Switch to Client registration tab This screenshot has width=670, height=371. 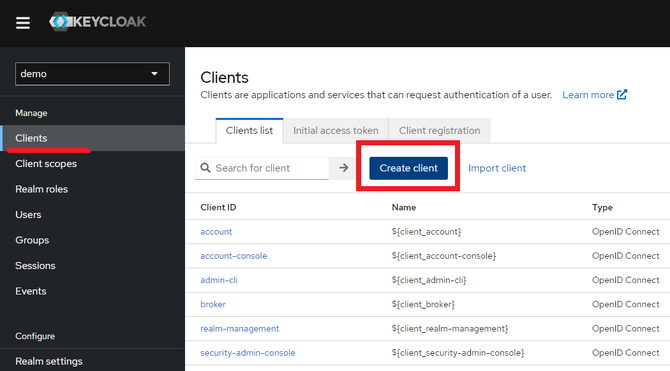click(x=439, y=130)
